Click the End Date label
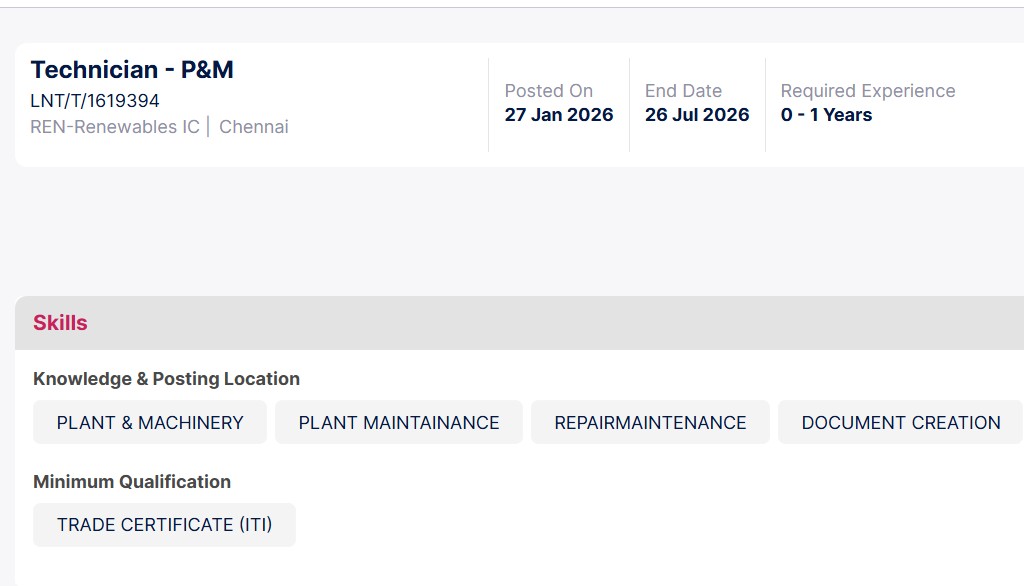 pos(683,91)
